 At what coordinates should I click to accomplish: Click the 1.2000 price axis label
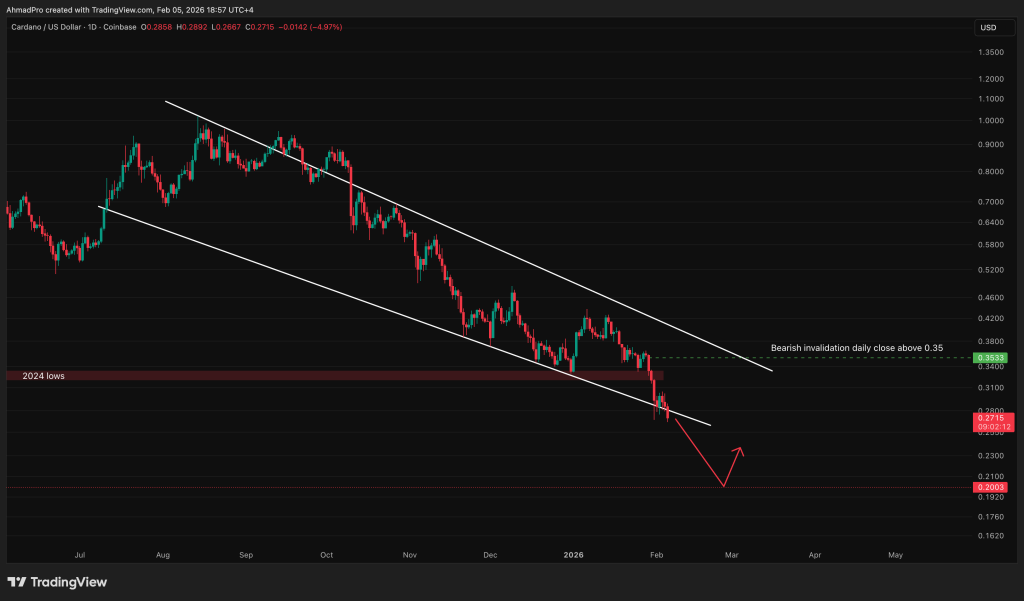pyautogui.click(x=991, y=79)
